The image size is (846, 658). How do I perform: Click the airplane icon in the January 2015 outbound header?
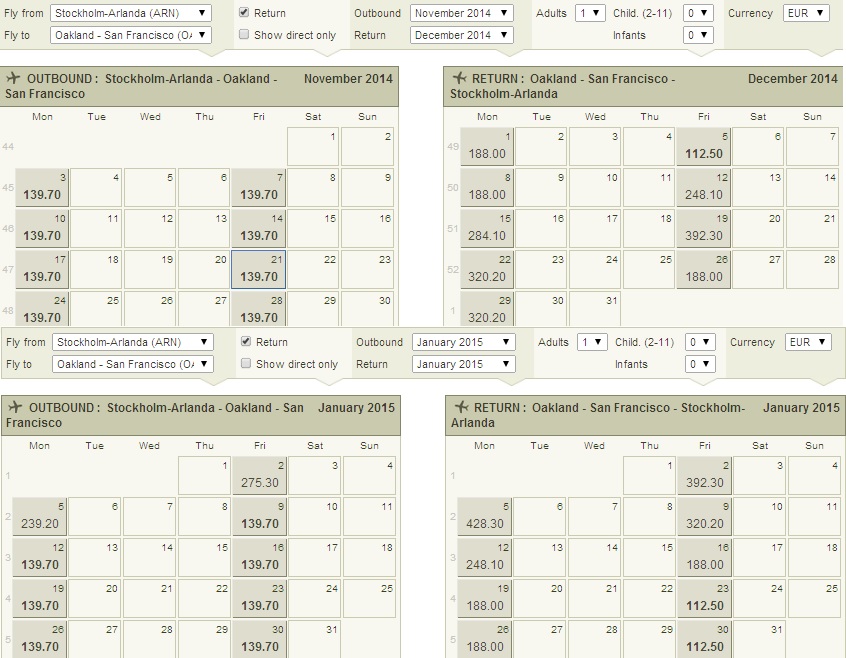pyautogui.click(x=14, y=408)
